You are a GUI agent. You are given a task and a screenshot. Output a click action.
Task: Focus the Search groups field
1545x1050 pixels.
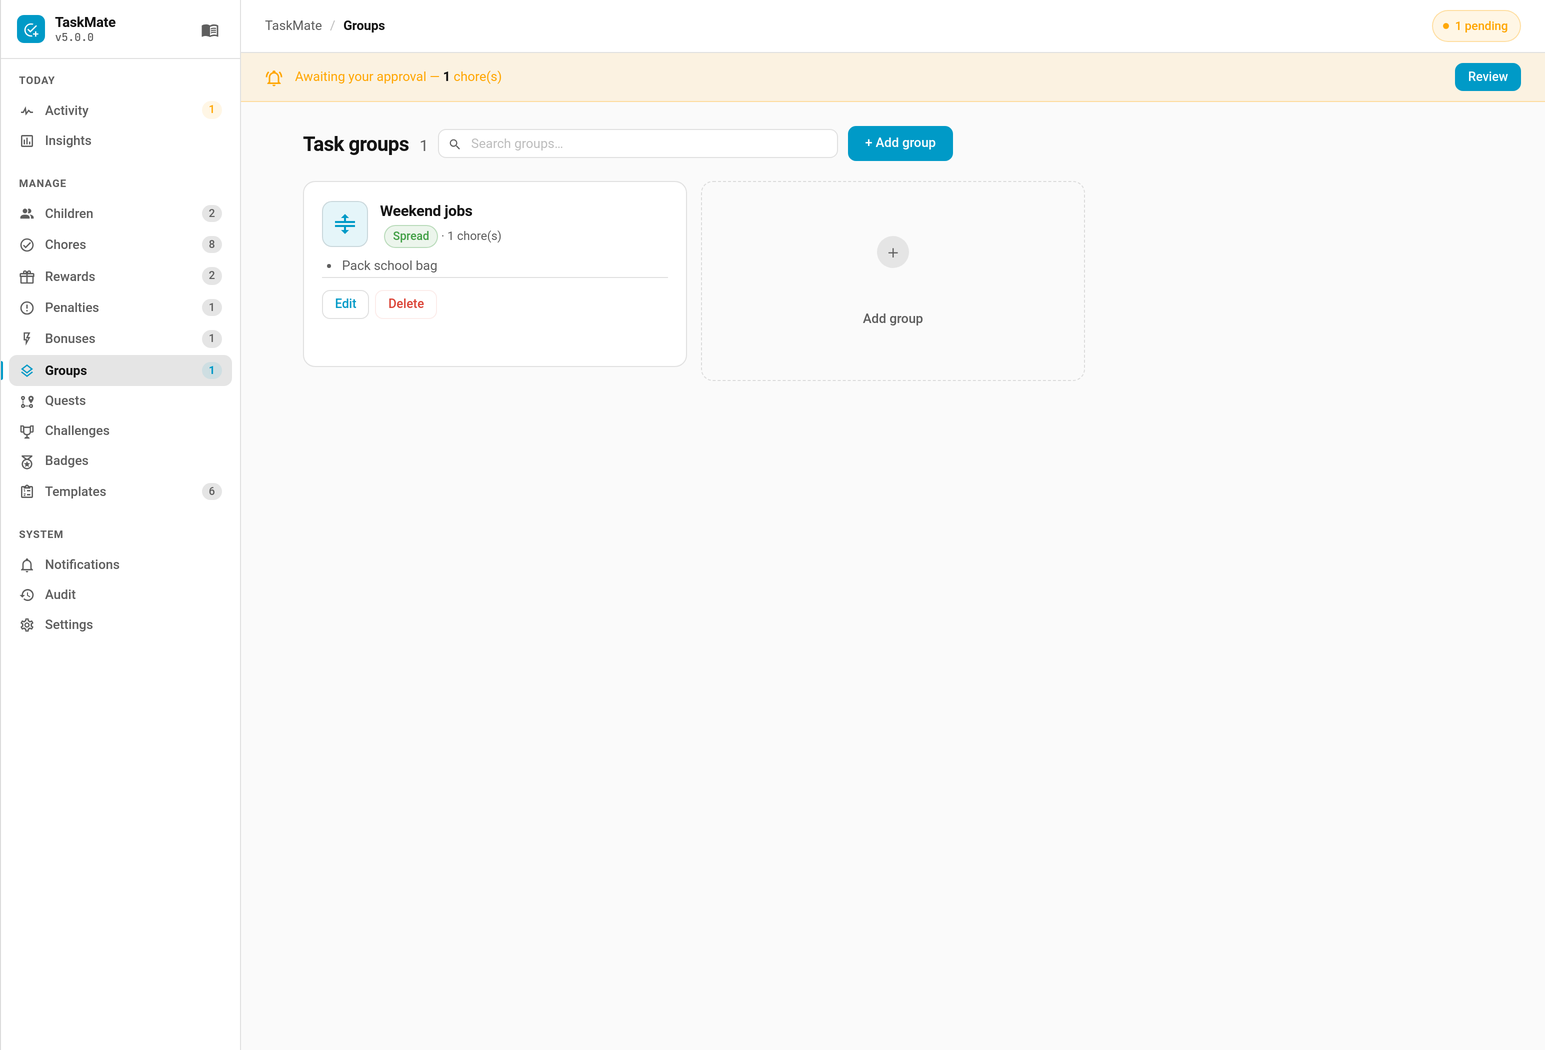tap(638, 143)
